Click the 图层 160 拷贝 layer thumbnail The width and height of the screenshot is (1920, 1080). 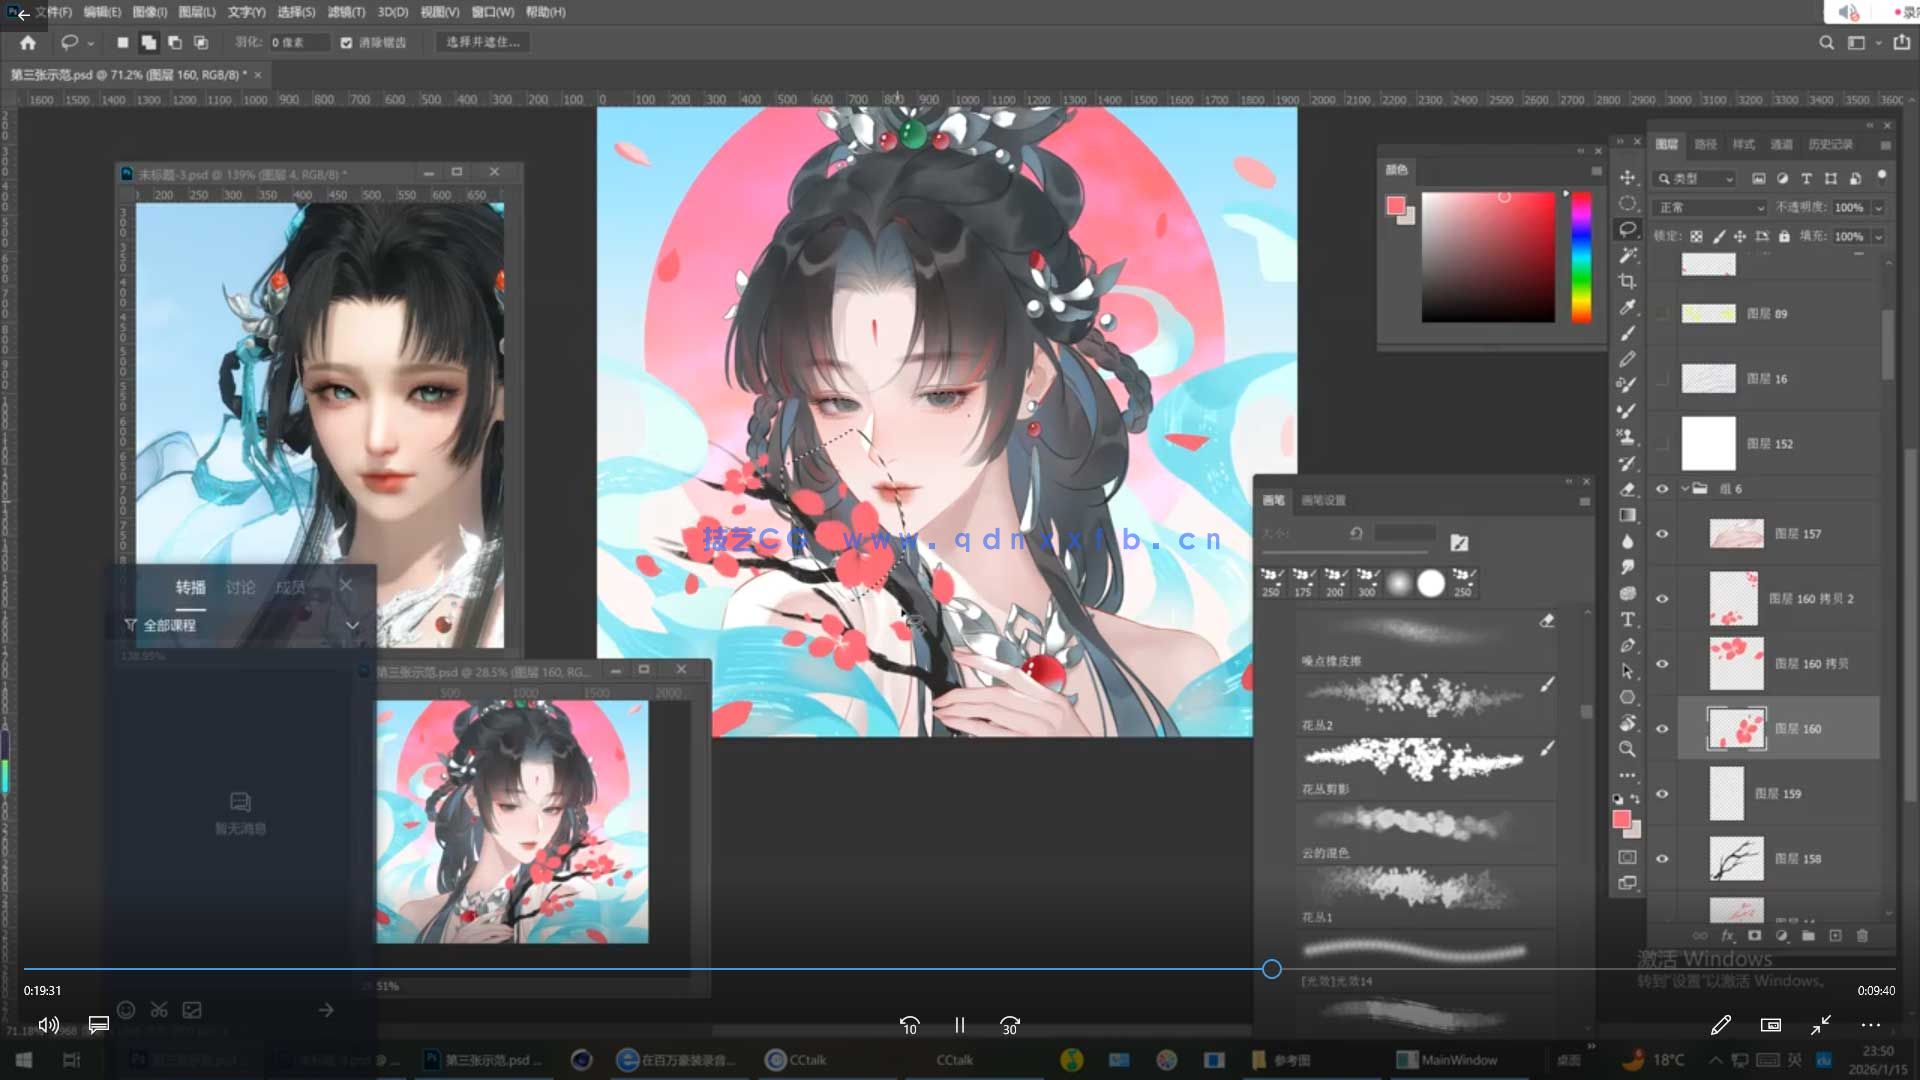[1735, 664]
